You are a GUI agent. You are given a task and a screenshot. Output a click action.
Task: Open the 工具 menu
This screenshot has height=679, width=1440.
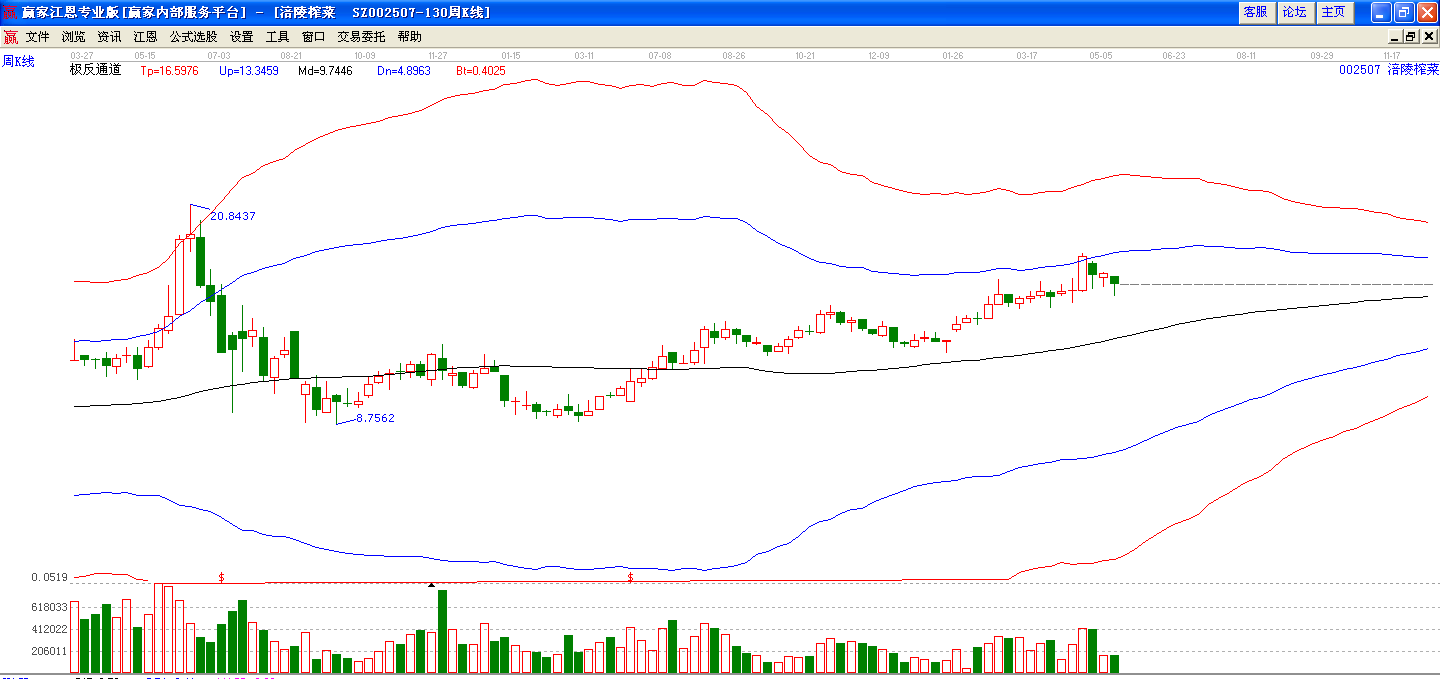(x=277, y=37)
